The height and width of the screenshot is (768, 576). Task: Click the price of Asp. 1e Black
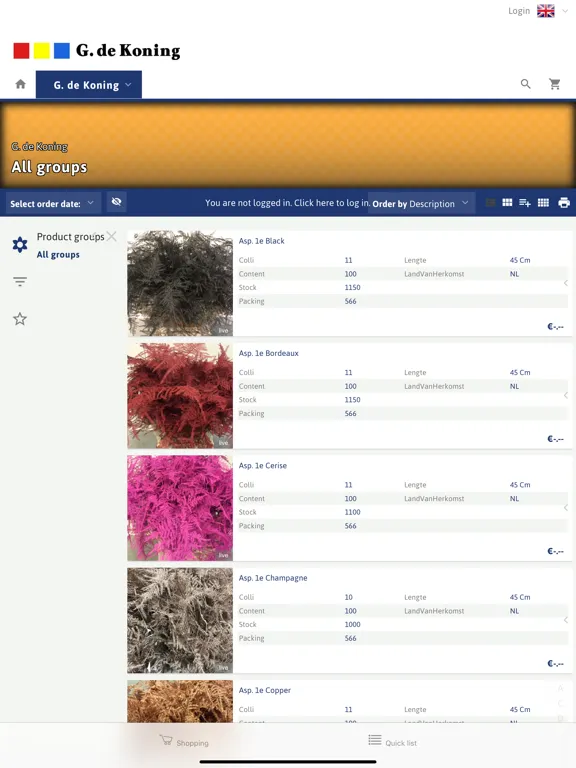point(555,327)
